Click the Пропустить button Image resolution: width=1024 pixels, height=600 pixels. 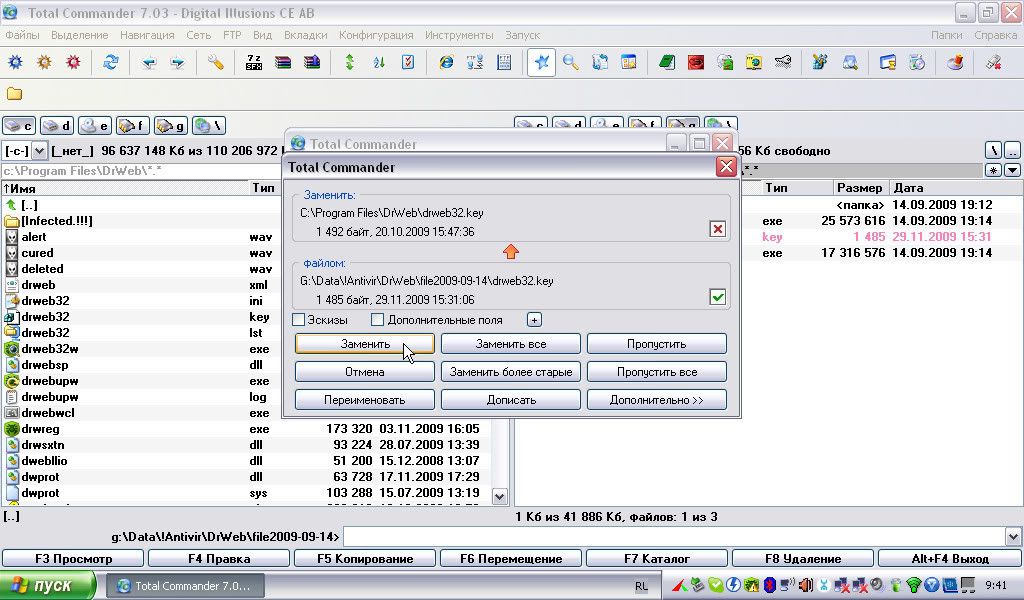[x=656, y=343]
